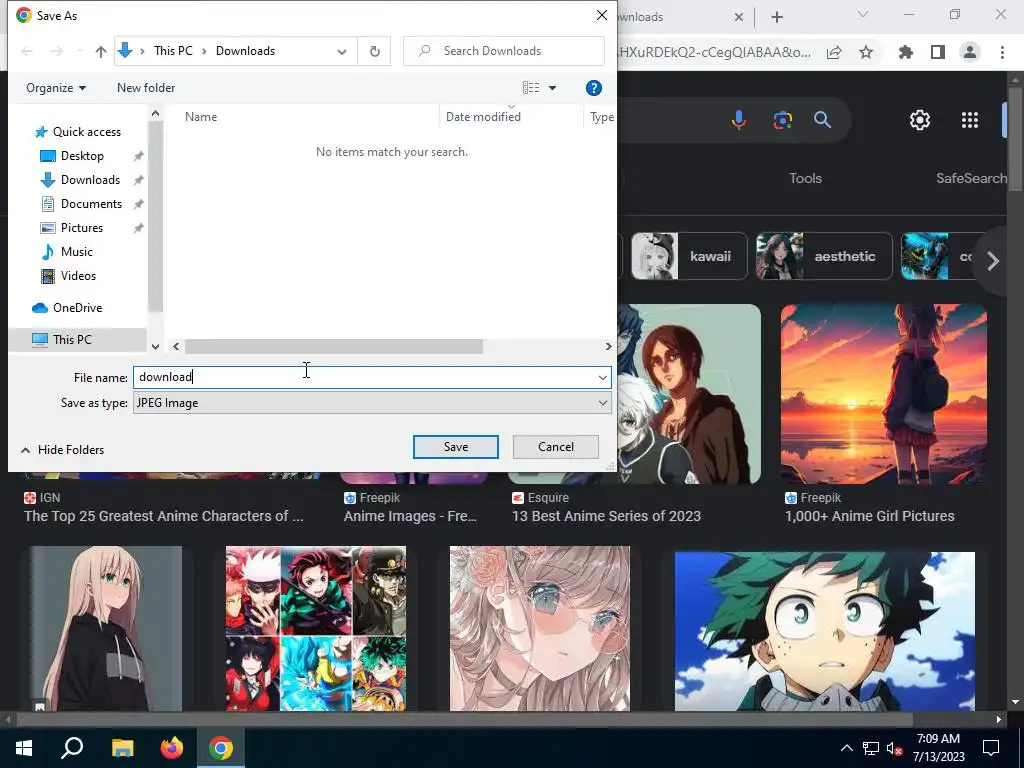Viewport: 1024px width, 768px height.
Task: Click the Cancel button
Action: (x=556, y=447)
